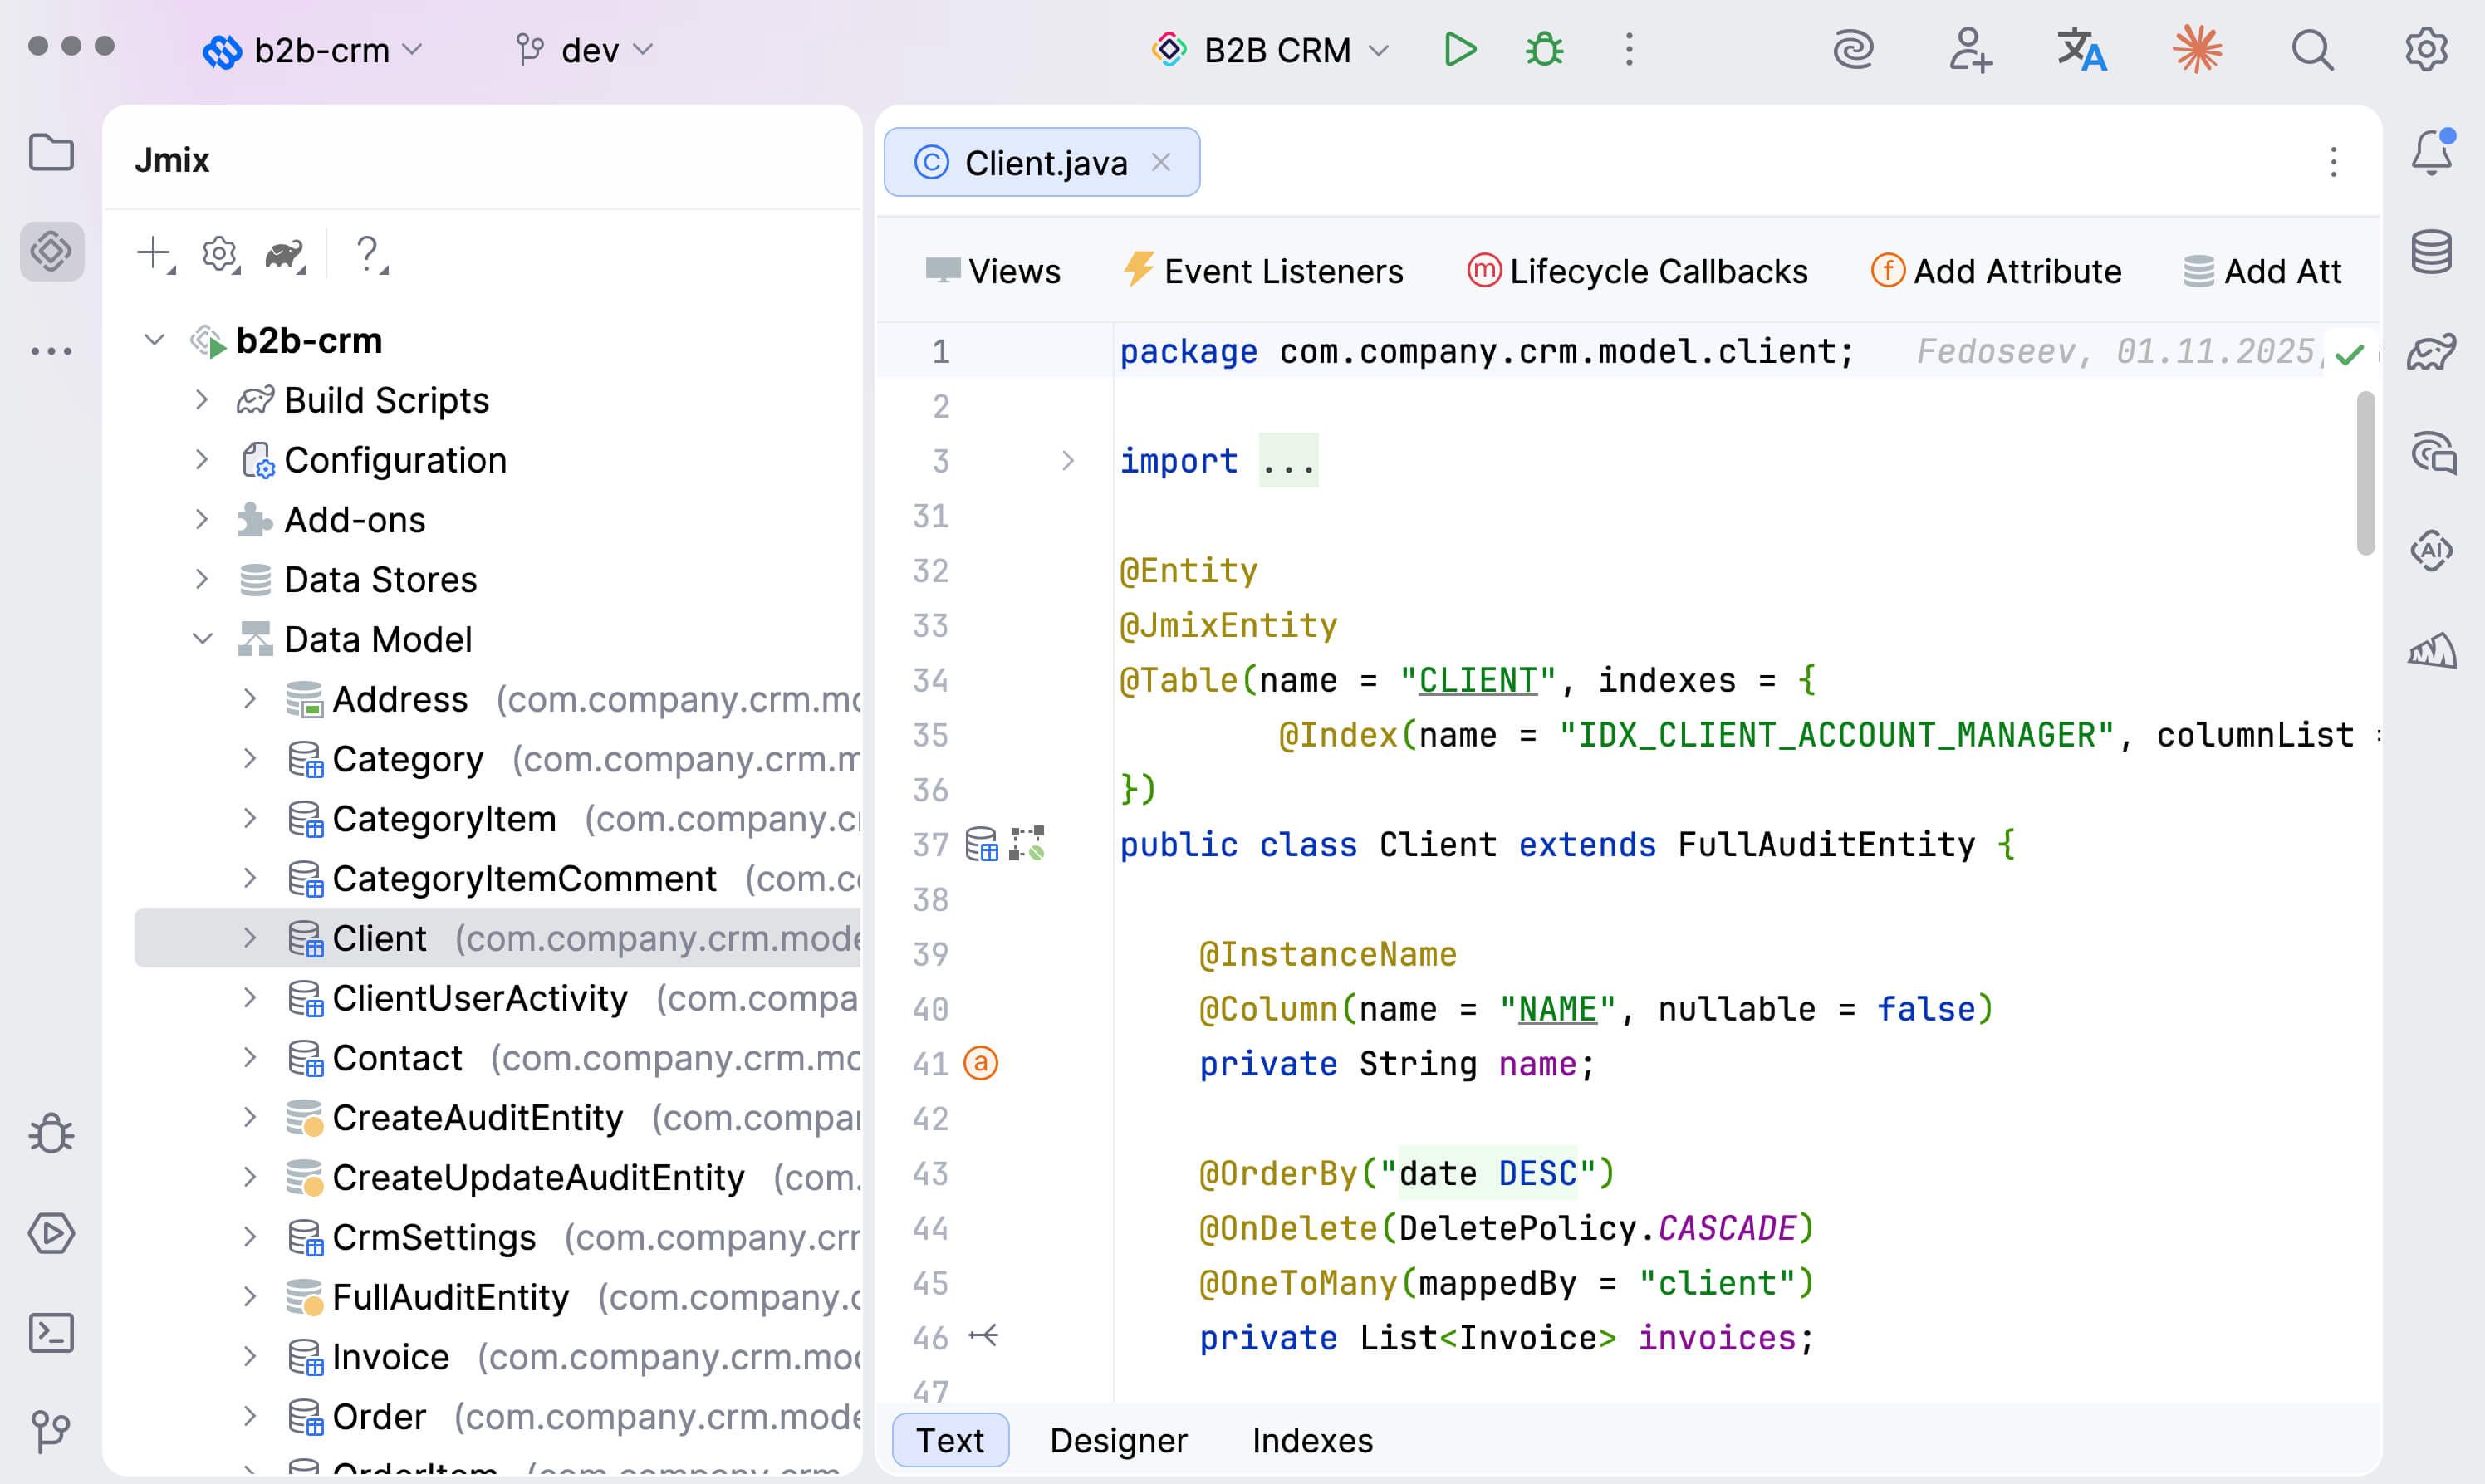Open more run actions menu
This screenshot has width=2485, height=1484.
coord(1629,49)
